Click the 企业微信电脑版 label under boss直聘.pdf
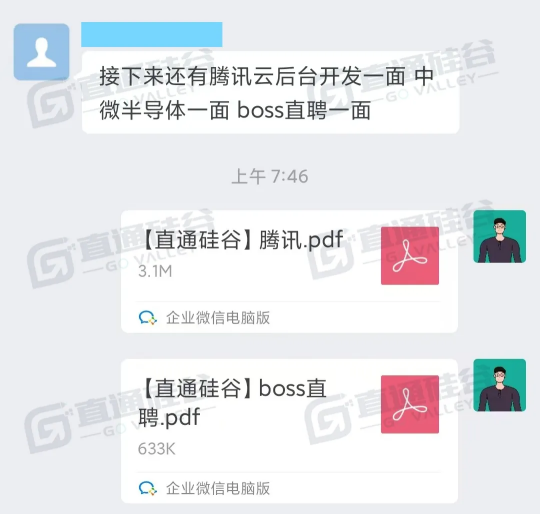Viewport: 540px width, 514px height. pyautogui.click(x=218, y=488)
